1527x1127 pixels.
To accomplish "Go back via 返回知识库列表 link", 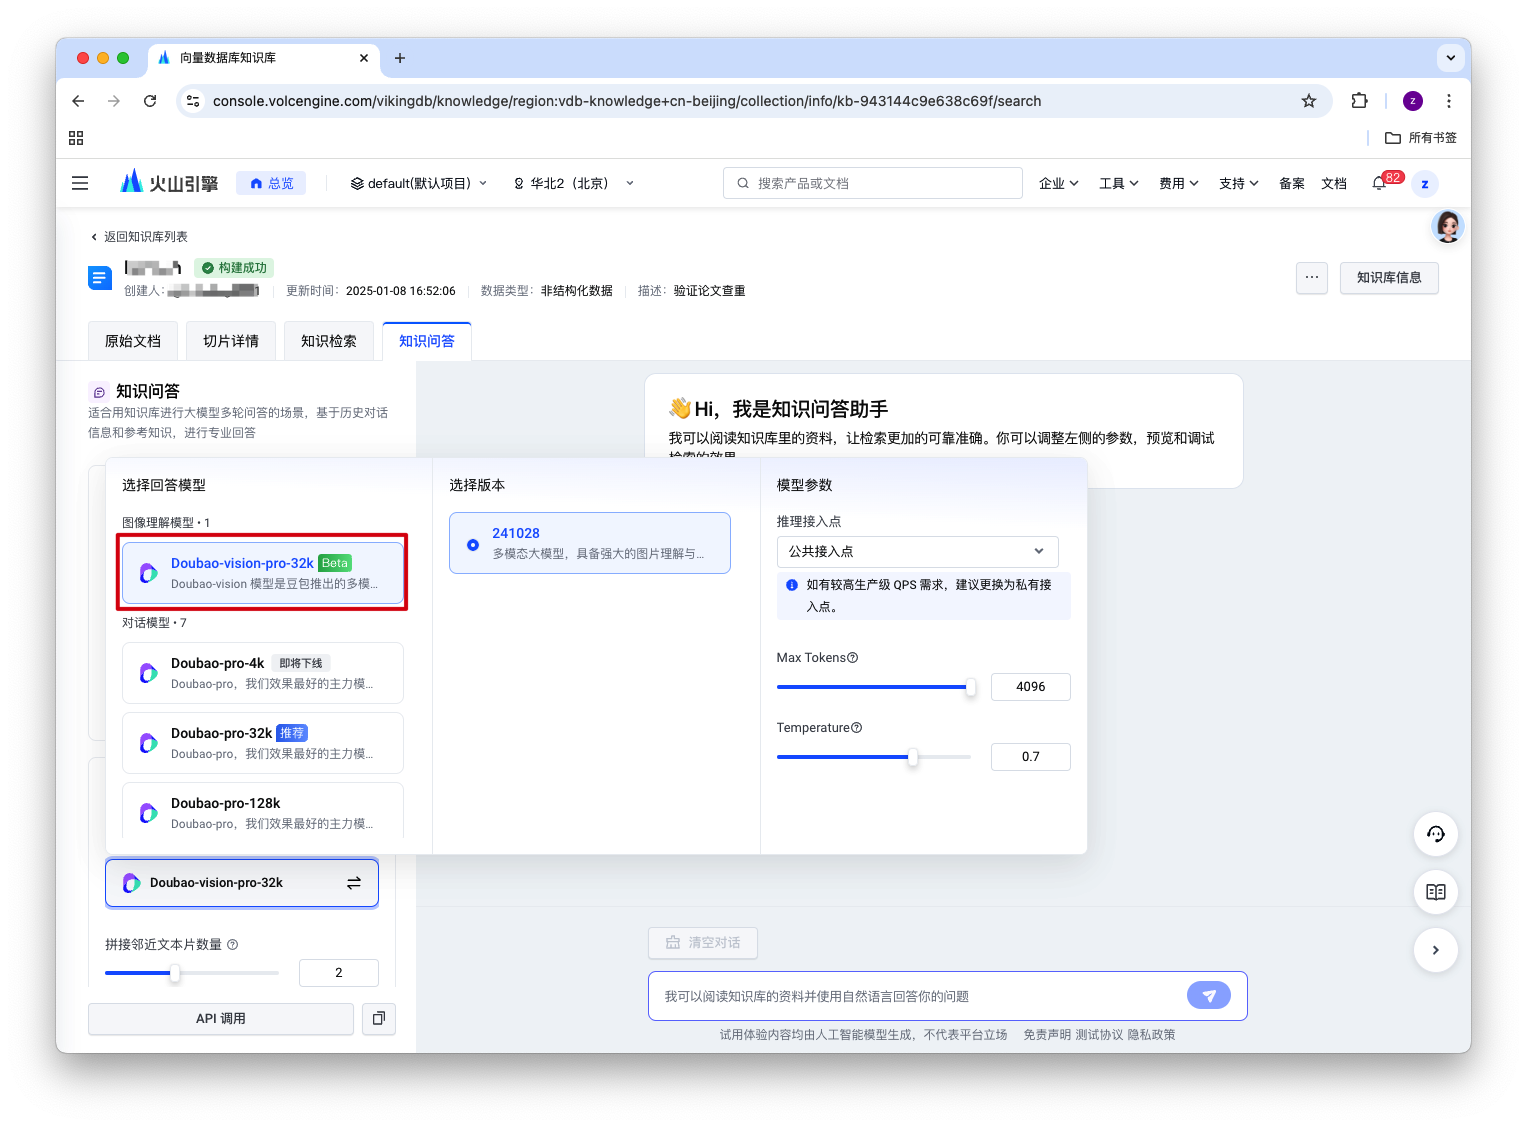I will [139, 237].
